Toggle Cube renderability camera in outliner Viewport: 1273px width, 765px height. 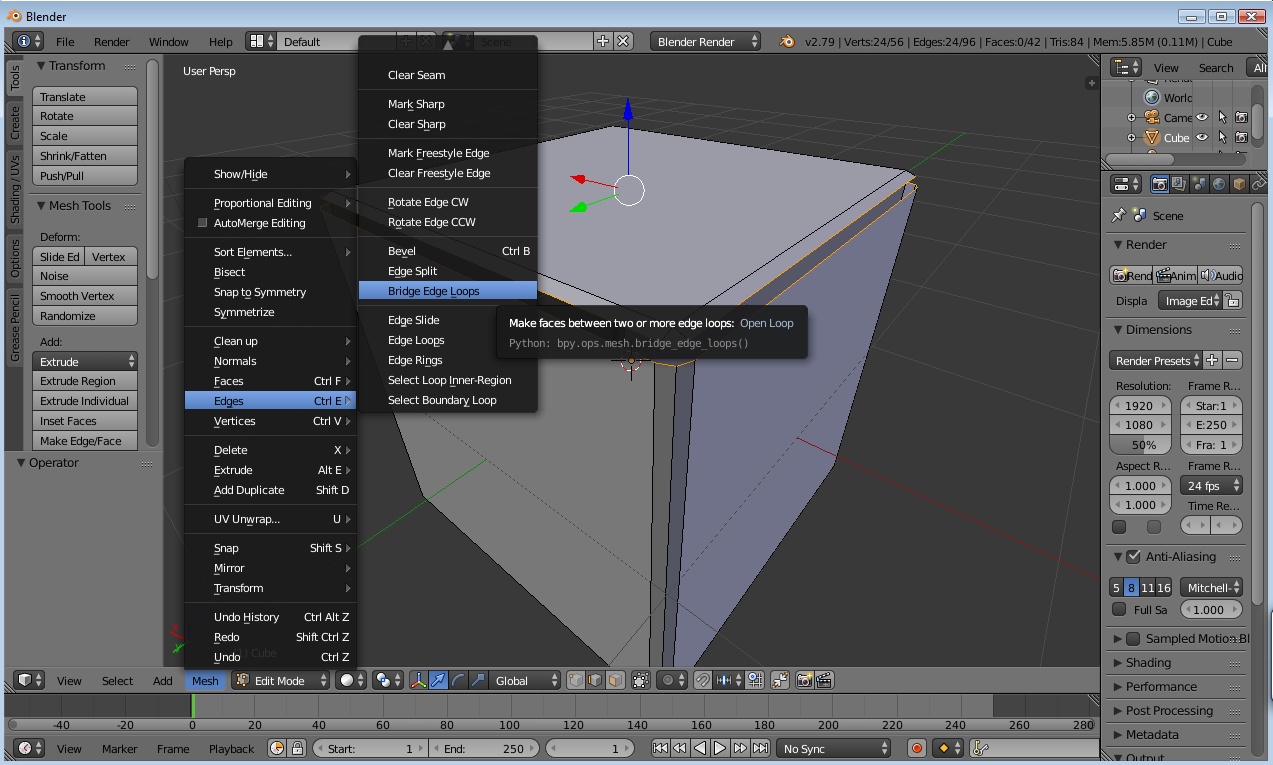click(1241, 137)
